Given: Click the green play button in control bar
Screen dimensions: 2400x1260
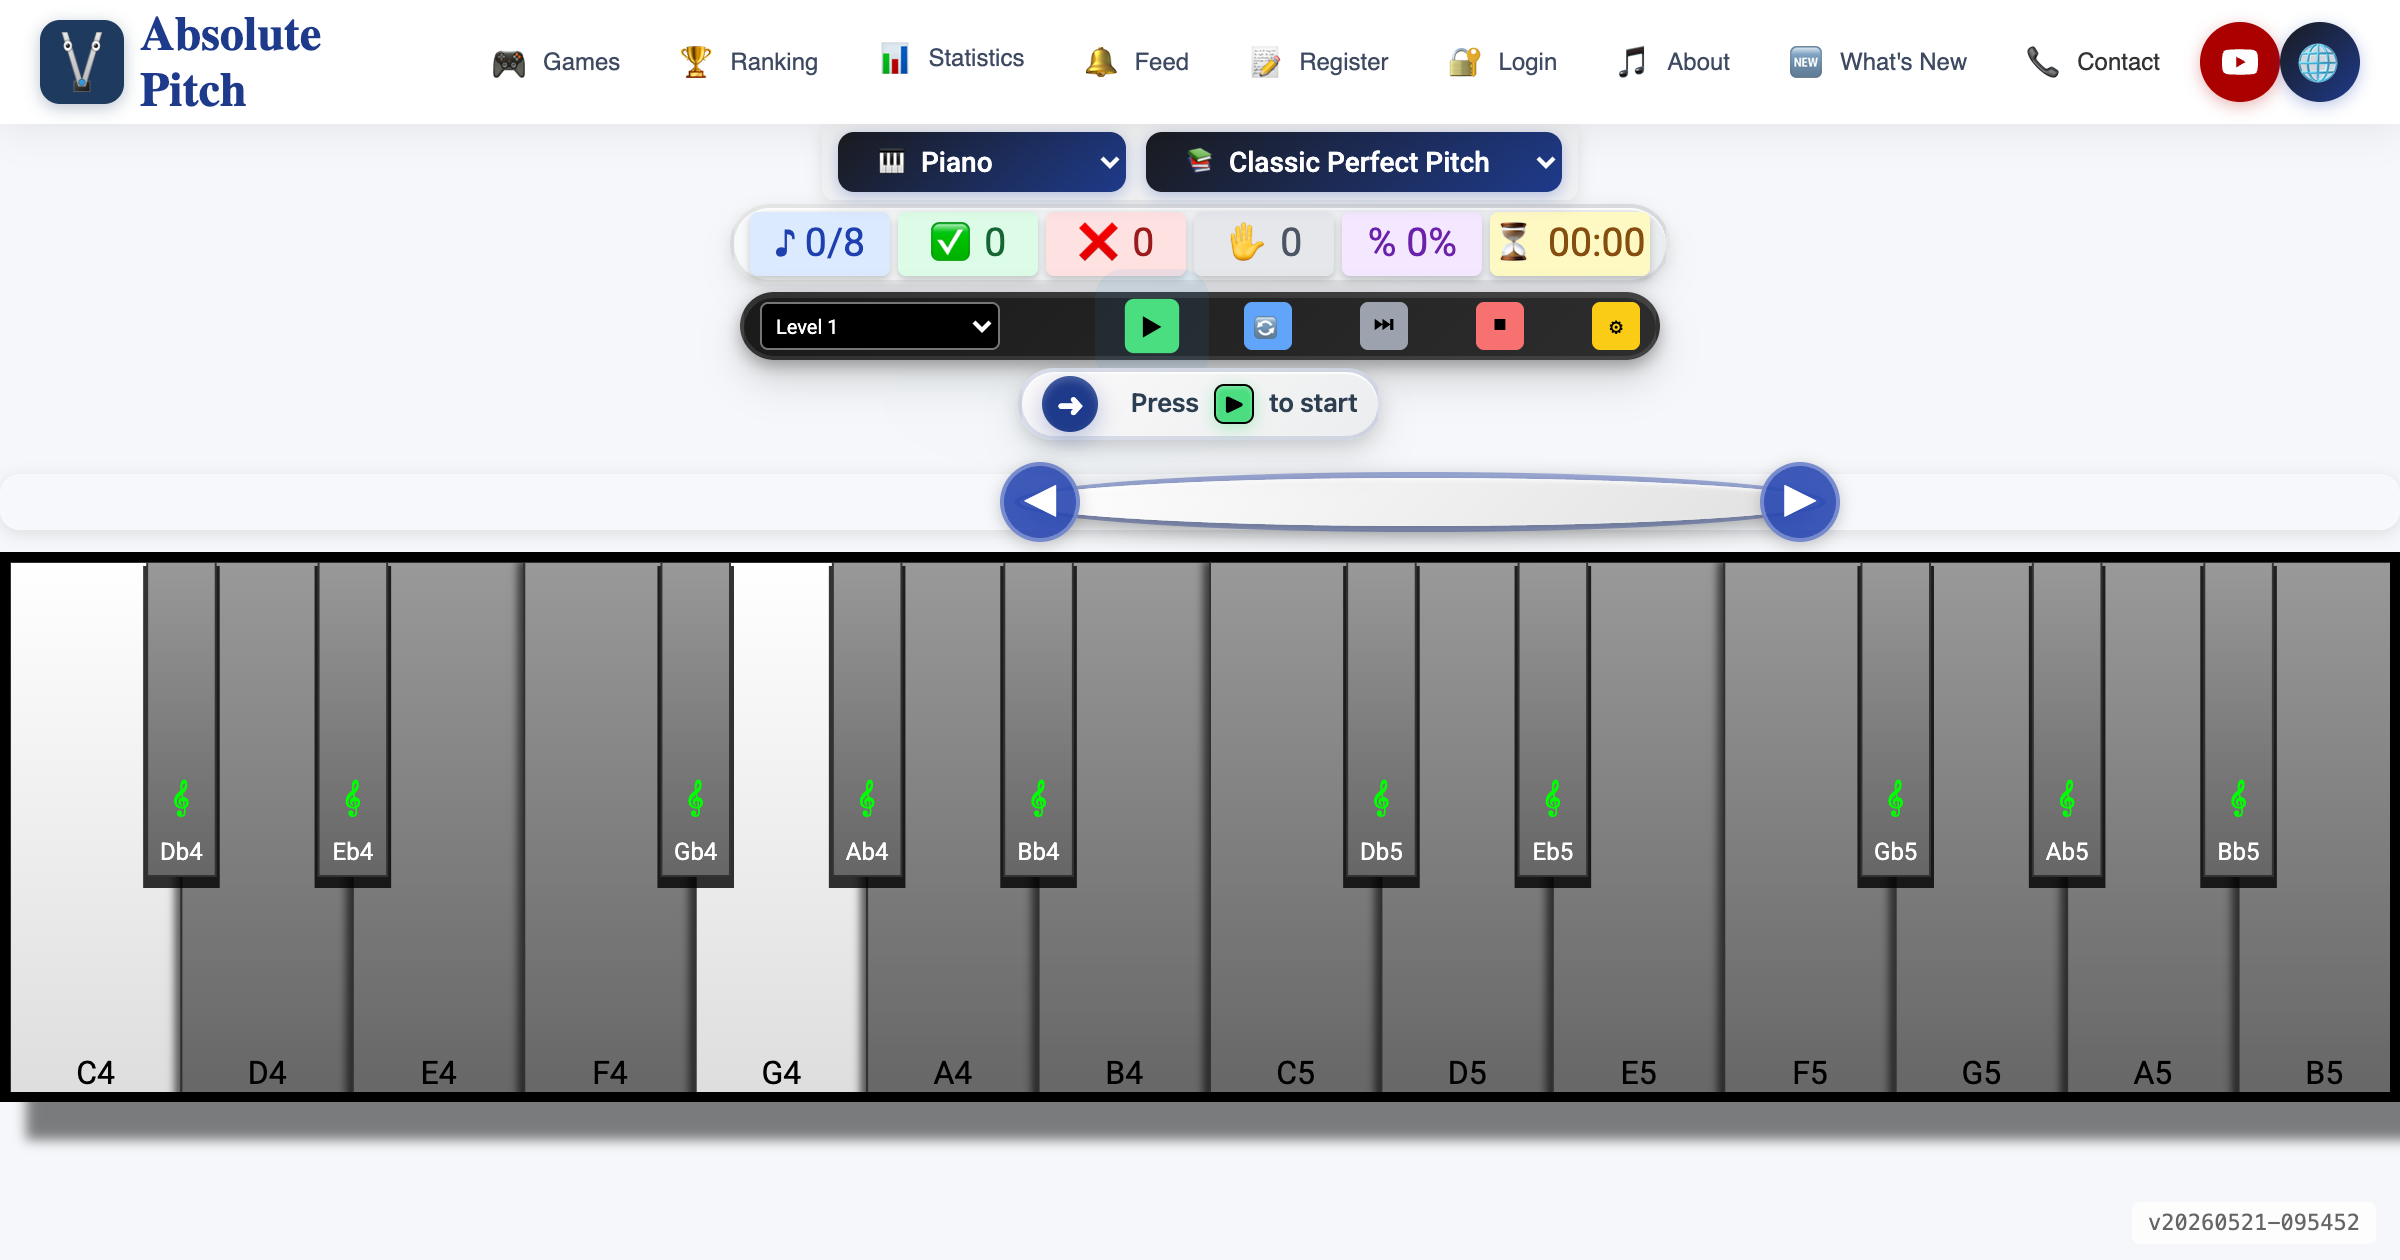Looking at the screenshot, I should click(x=1151, y=326).
